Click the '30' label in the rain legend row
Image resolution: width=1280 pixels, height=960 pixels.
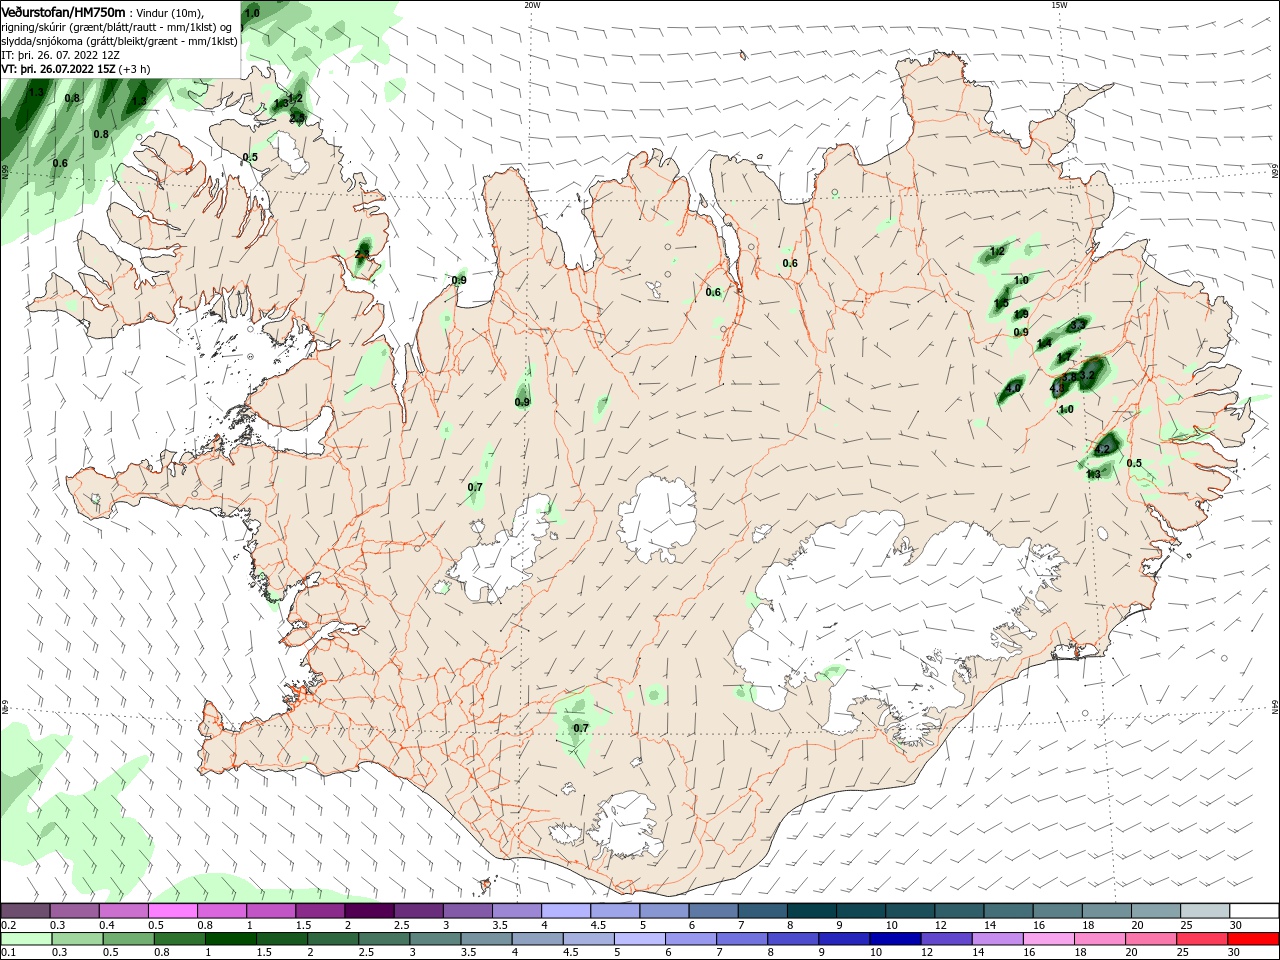[1234, 953]
